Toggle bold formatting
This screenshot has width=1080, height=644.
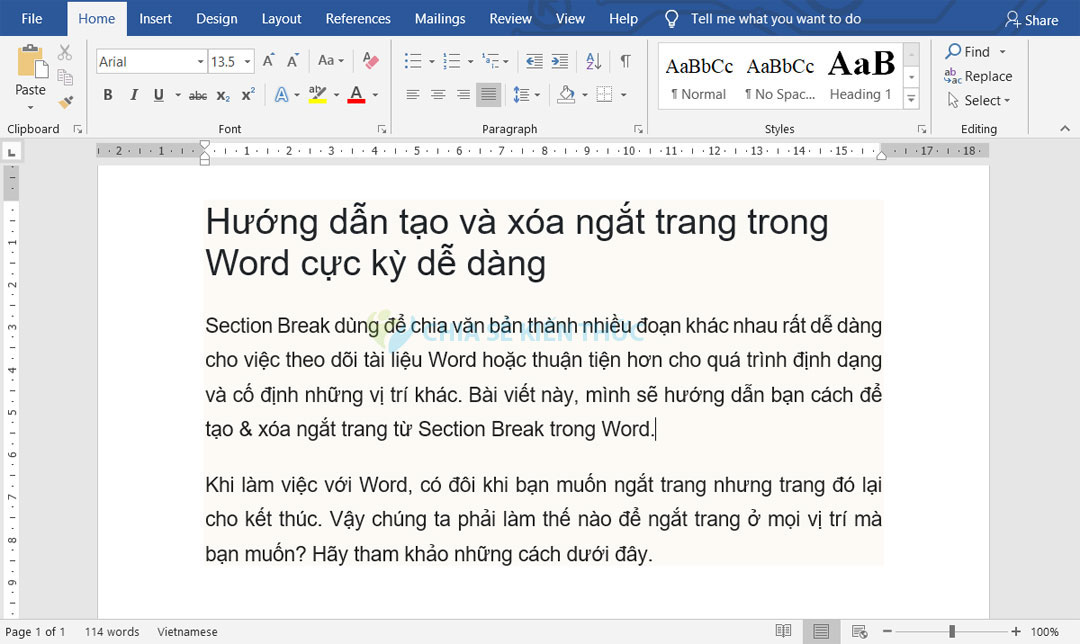[108, 94]
